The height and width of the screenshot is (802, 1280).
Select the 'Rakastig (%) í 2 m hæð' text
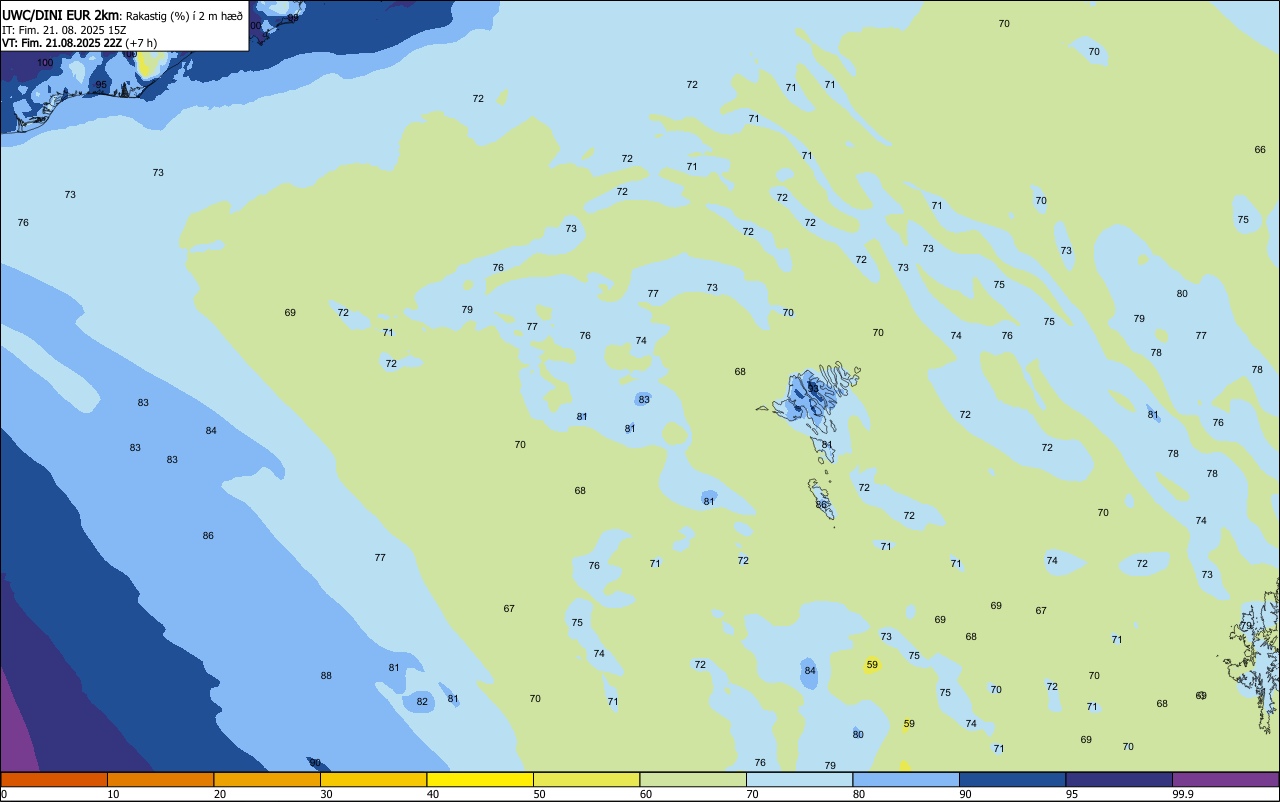pyautogui.click(x=184, y=16)
